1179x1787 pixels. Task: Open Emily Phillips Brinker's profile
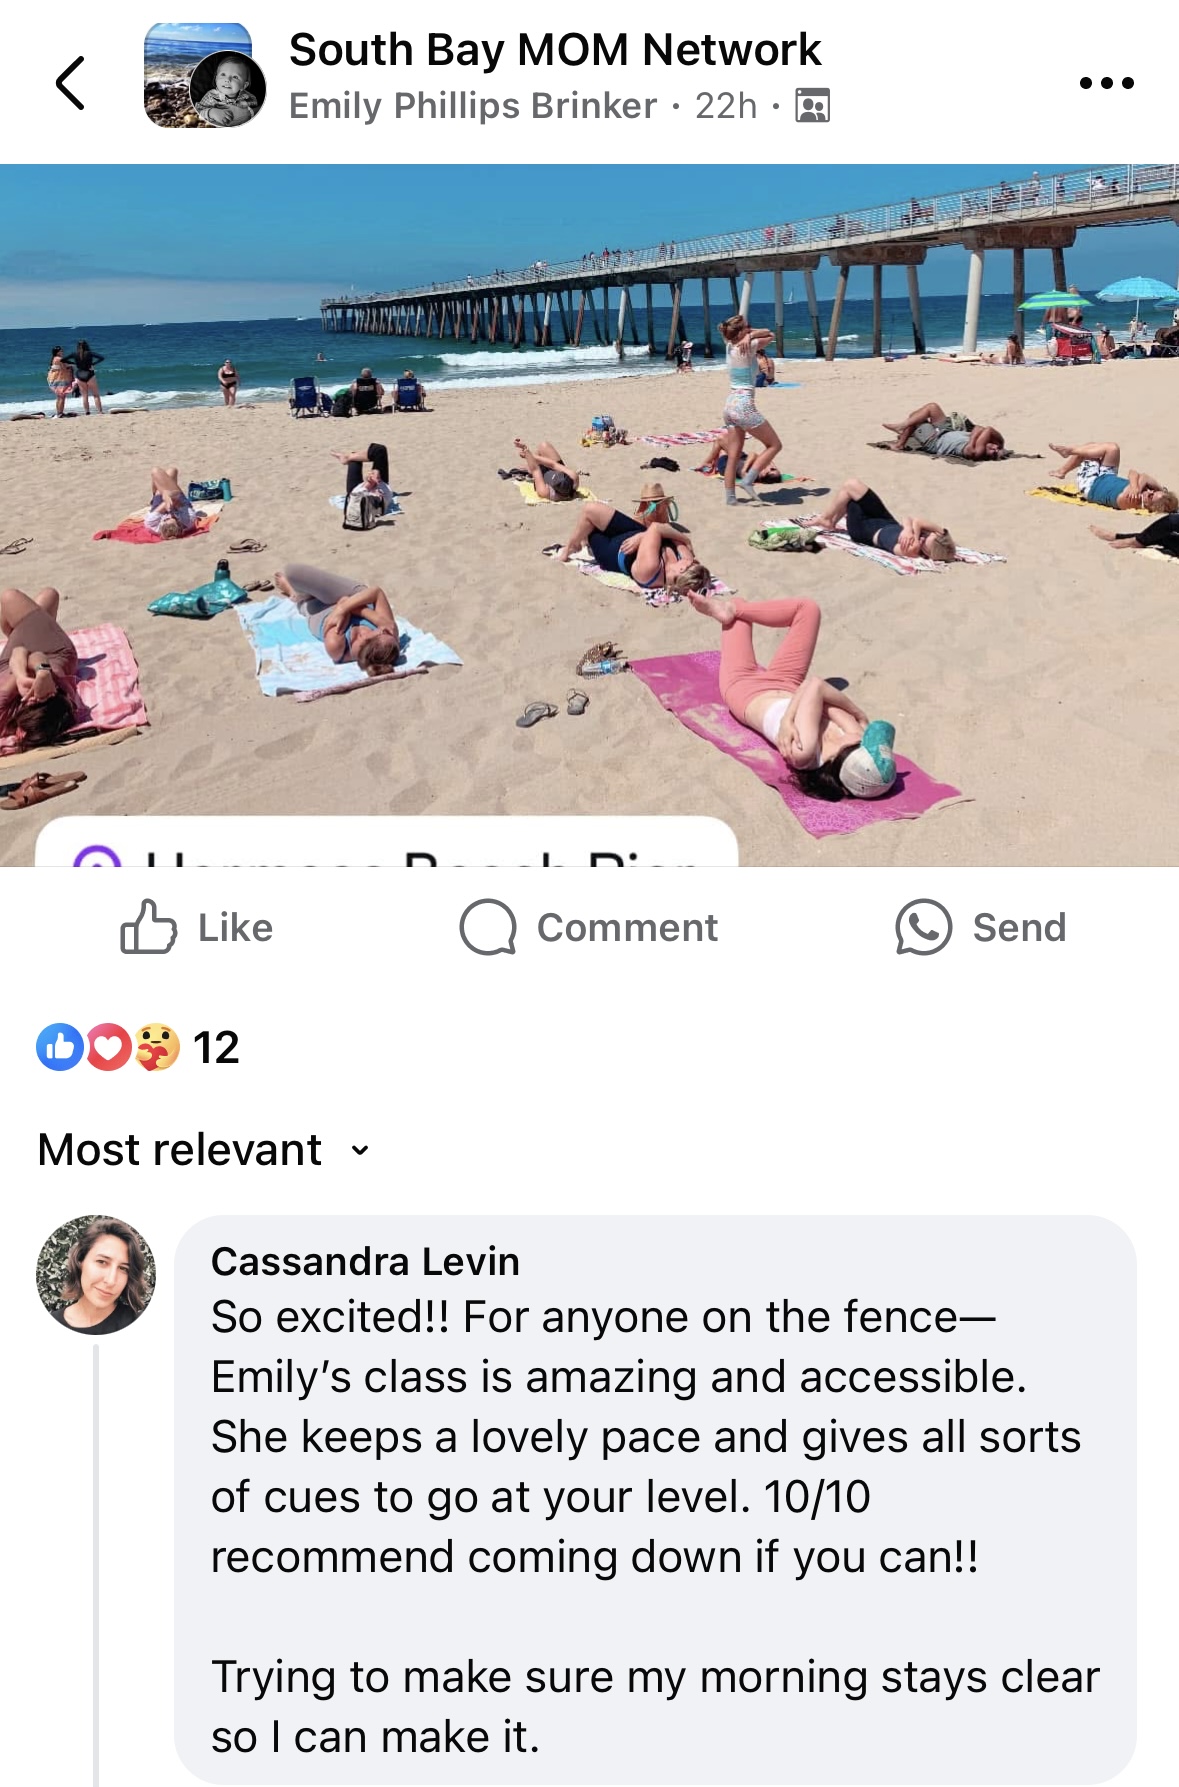(473, 105)
